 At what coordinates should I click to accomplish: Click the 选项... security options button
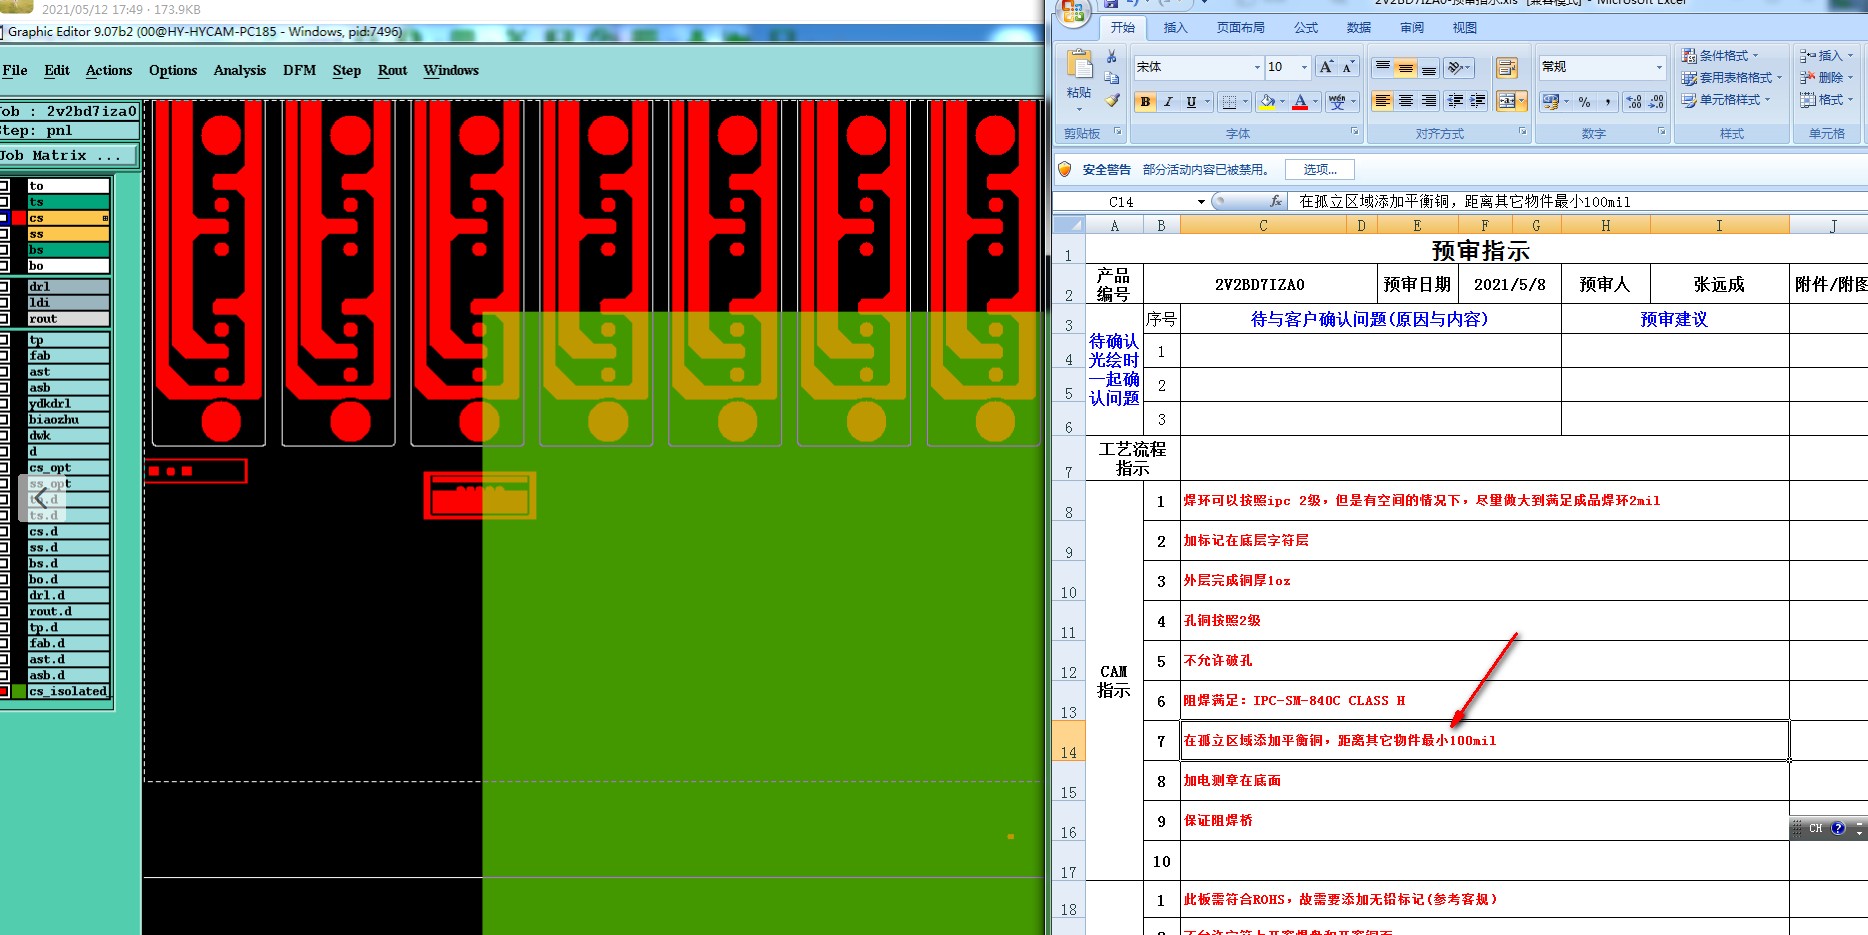pos(1320,170)
